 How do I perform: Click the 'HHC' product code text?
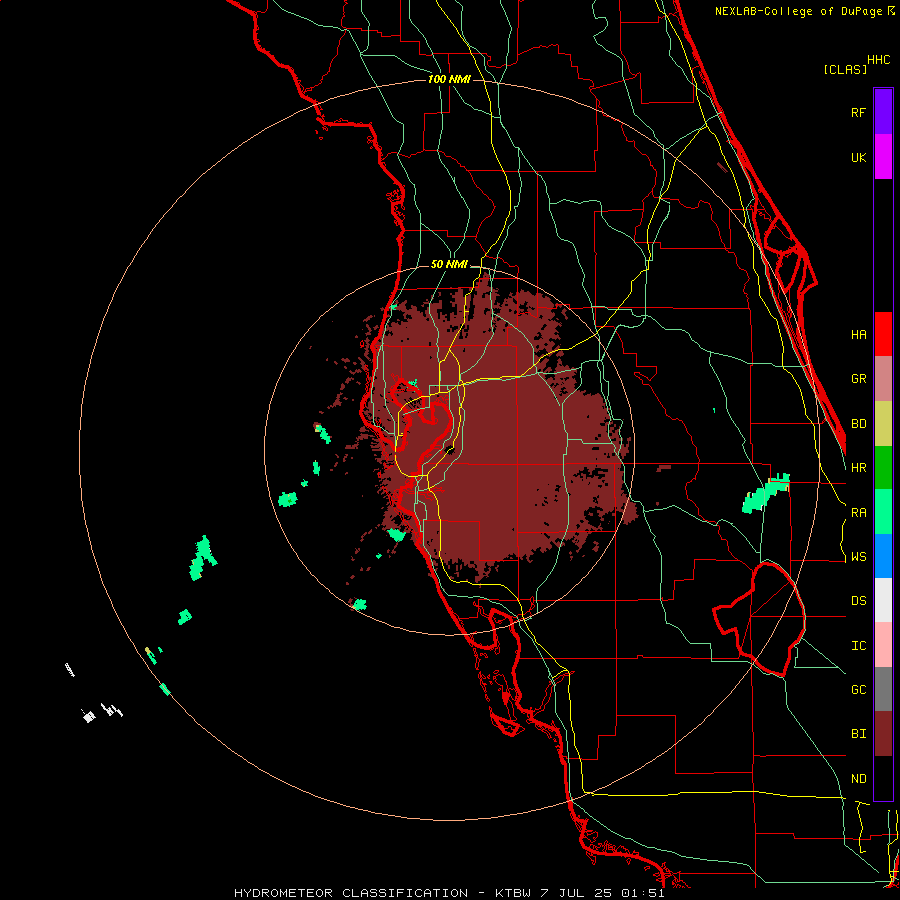879,60
